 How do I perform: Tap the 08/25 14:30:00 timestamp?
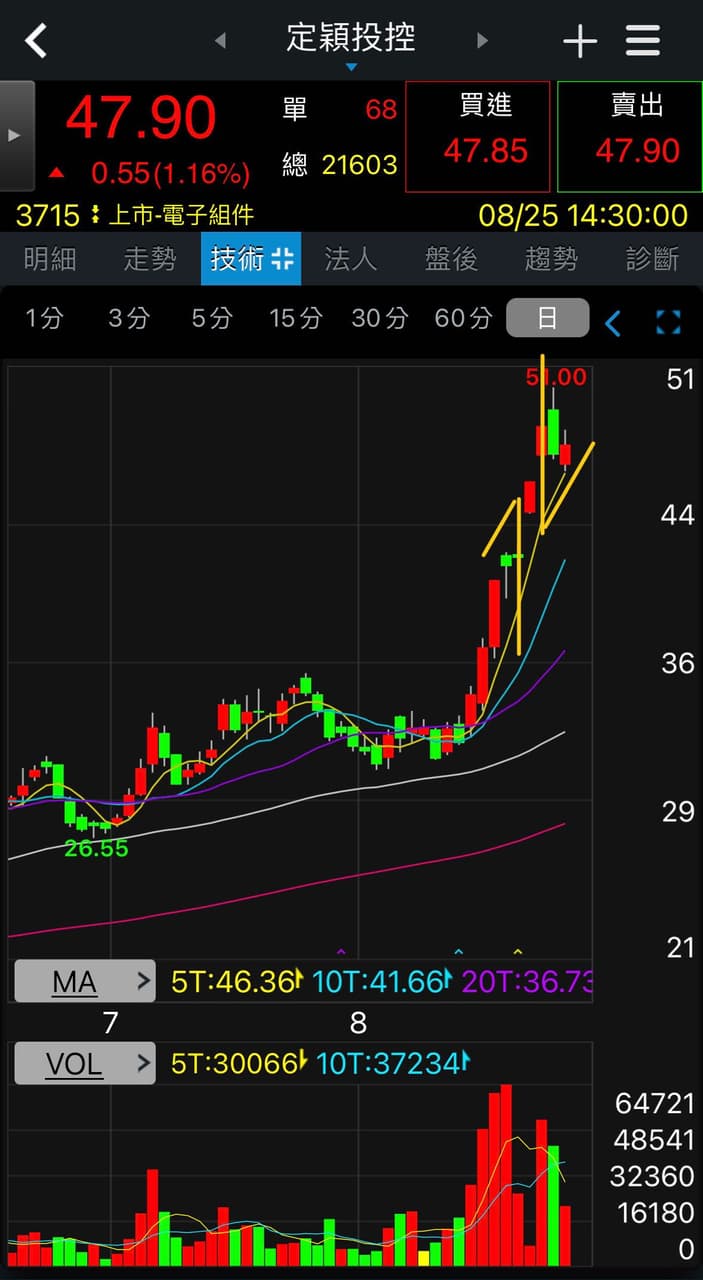[583, 215]
